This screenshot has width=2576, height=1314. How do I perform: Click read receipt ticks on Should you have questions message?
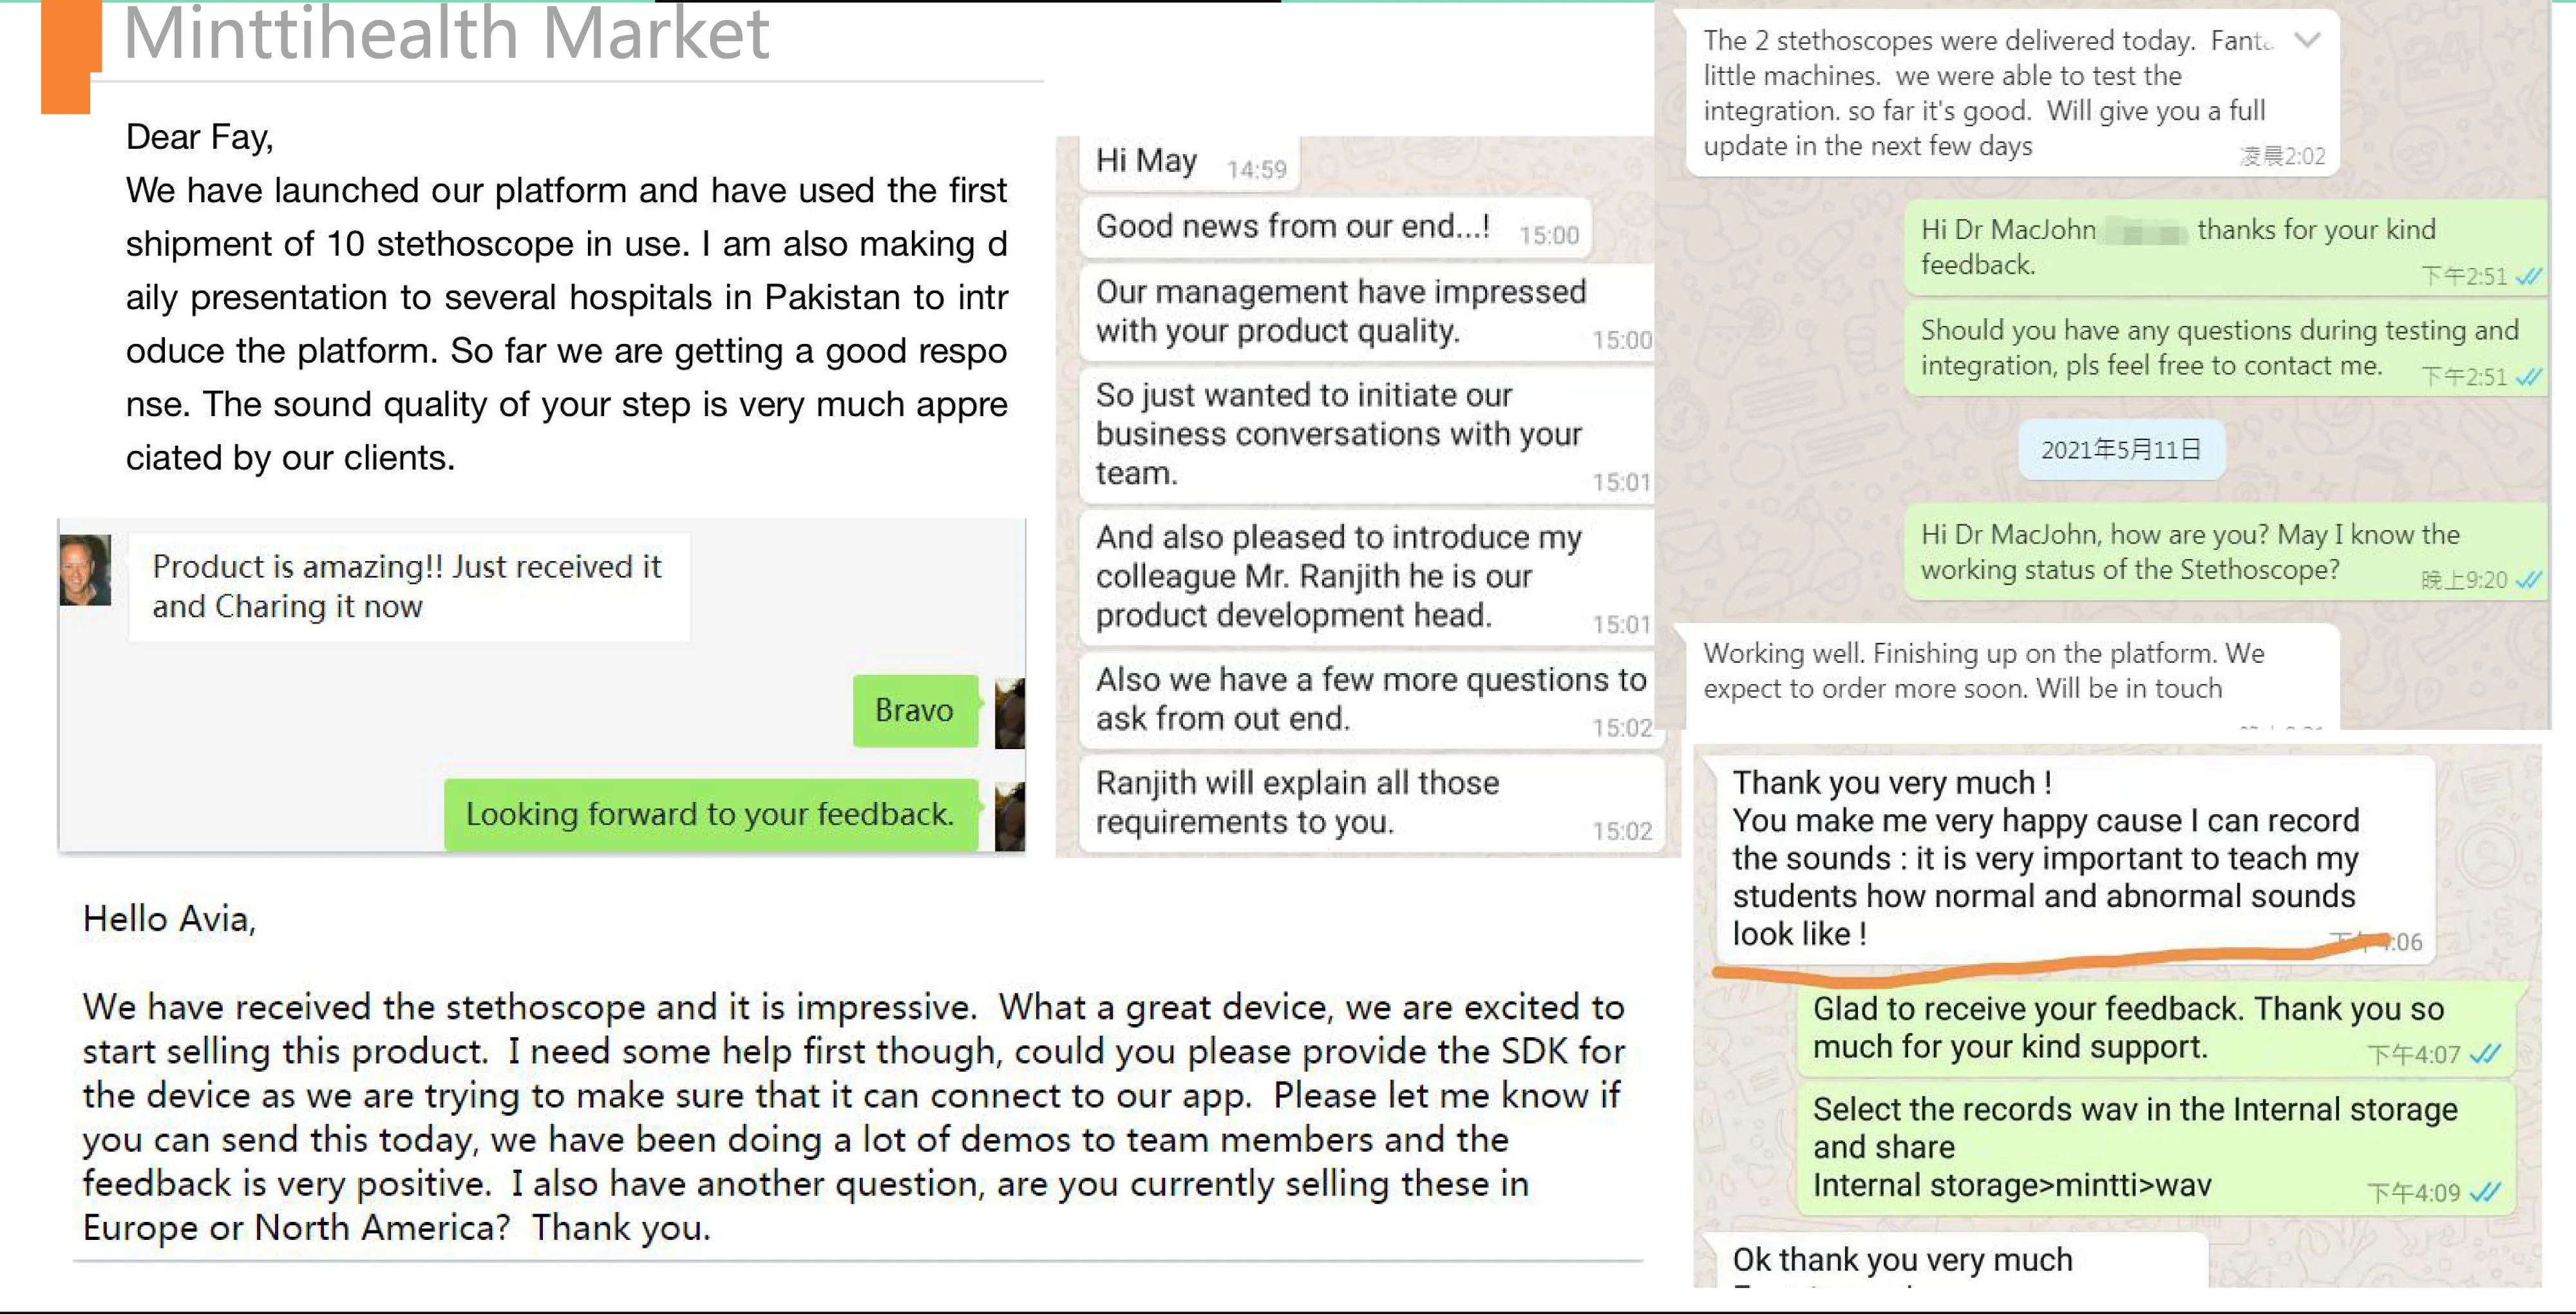(x=2528, y=377)
